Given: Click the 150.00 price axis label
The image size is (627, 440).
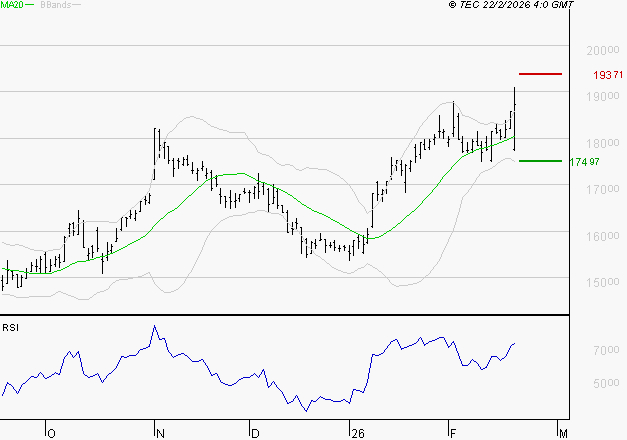Looking at the screenshot, I should point(603,282).
